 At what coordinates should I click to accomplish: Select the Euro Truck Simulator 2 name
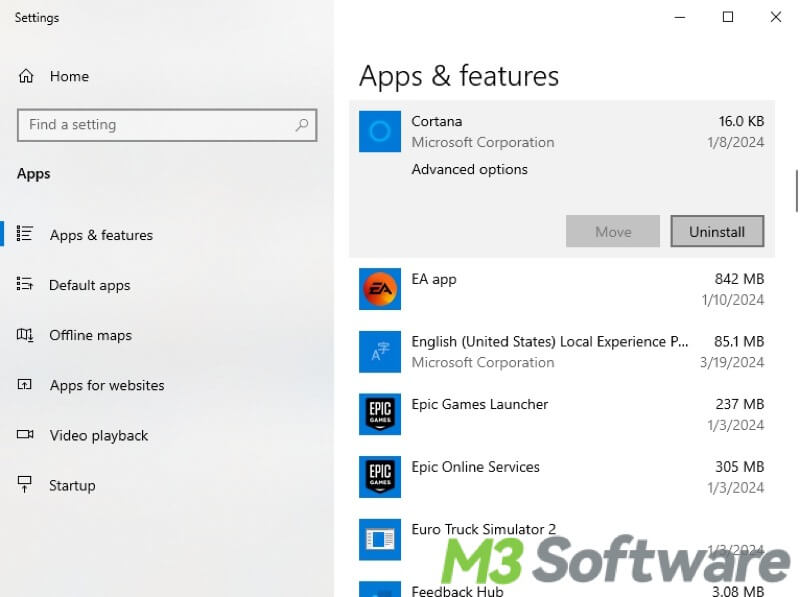484,529
